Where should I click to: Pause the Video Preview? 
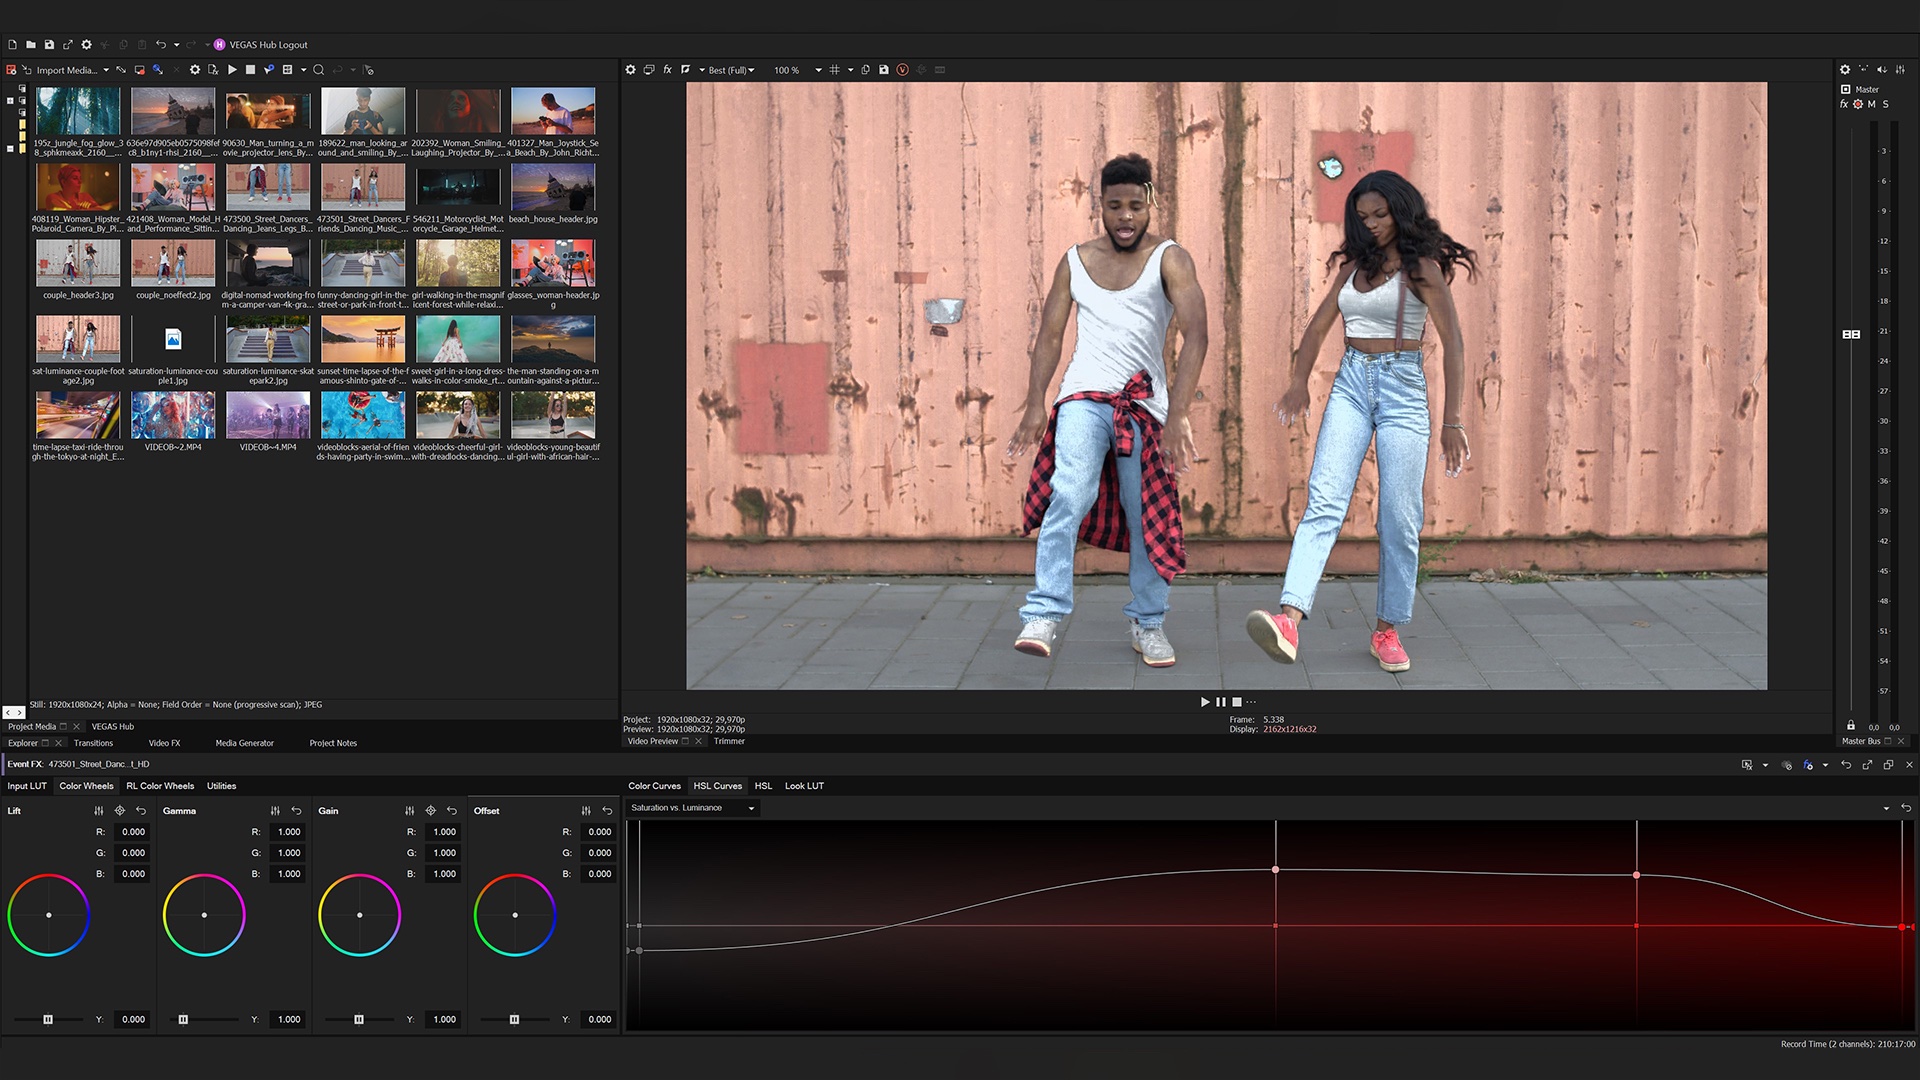click(1221, 702)
